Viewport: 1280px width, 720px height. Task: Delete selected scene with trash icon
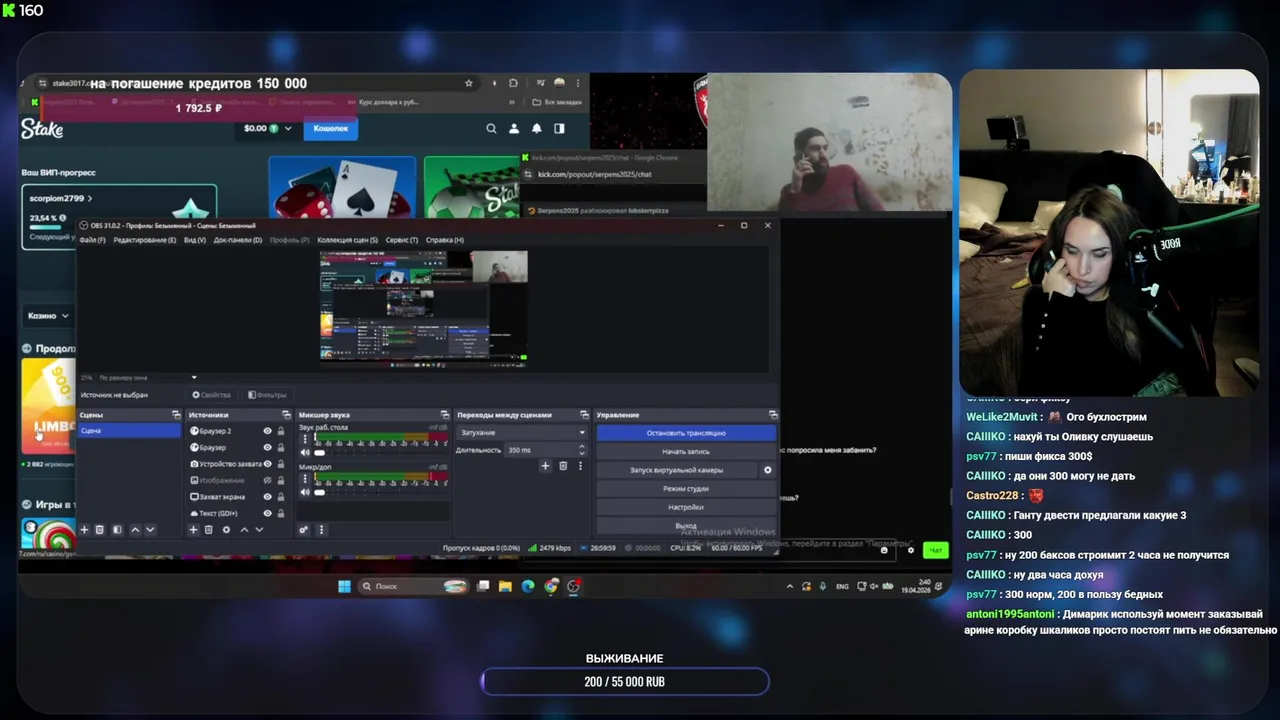(99, 530)
